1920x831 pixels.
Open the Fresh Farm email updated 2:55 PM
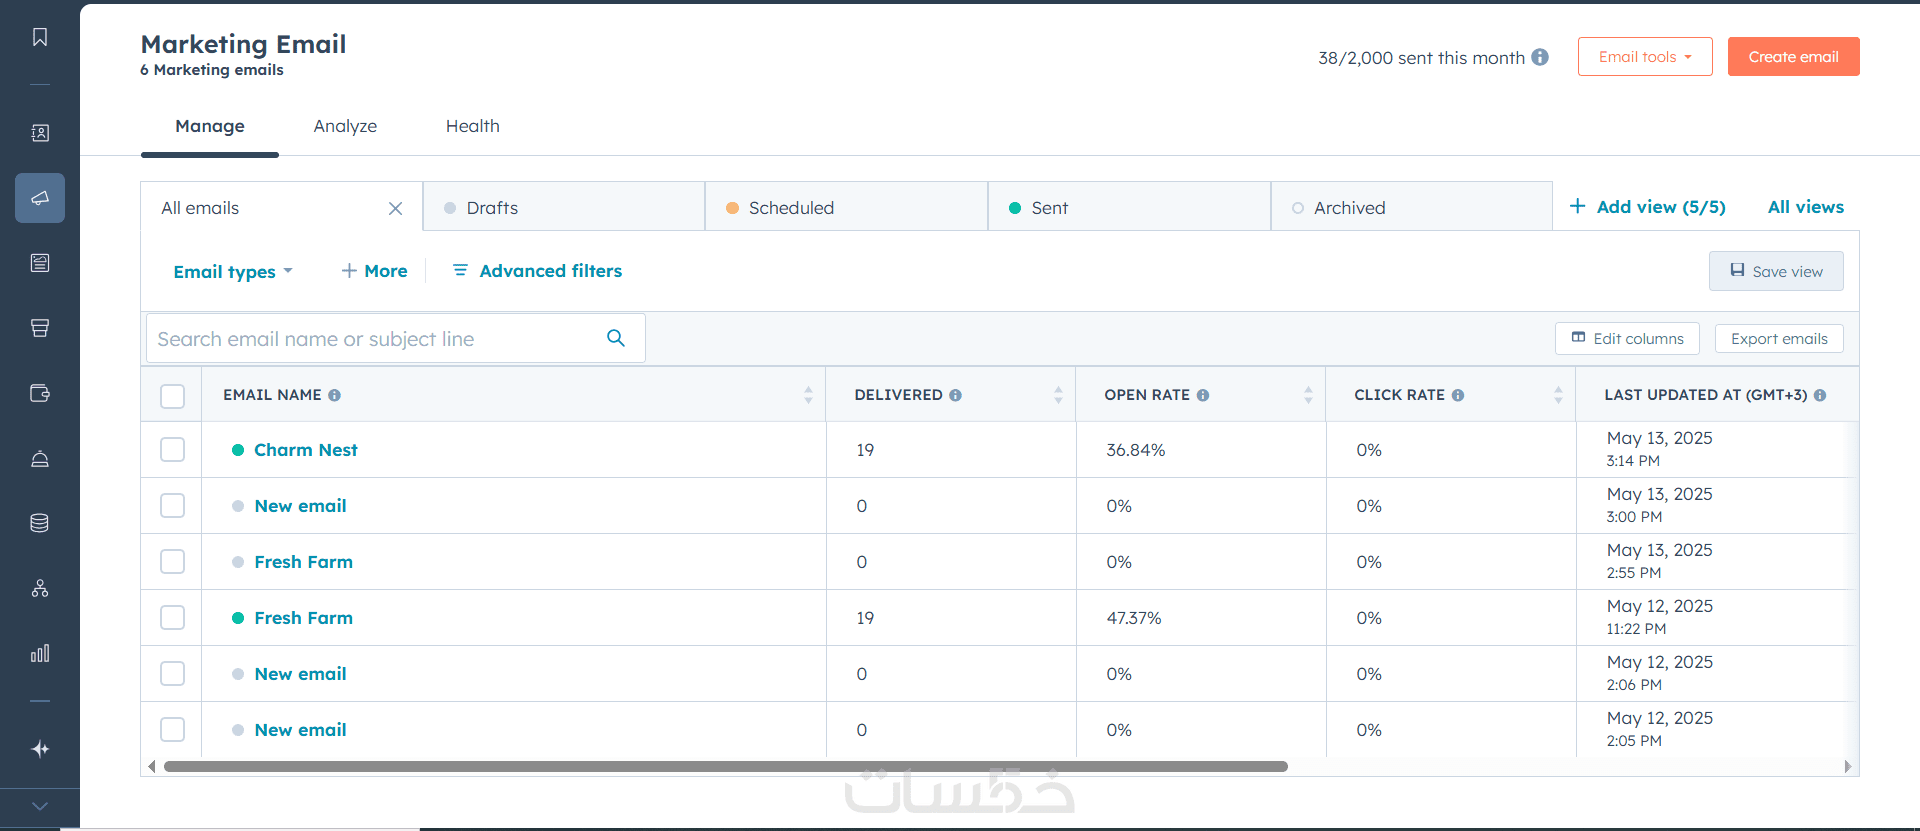click(303, 562)
